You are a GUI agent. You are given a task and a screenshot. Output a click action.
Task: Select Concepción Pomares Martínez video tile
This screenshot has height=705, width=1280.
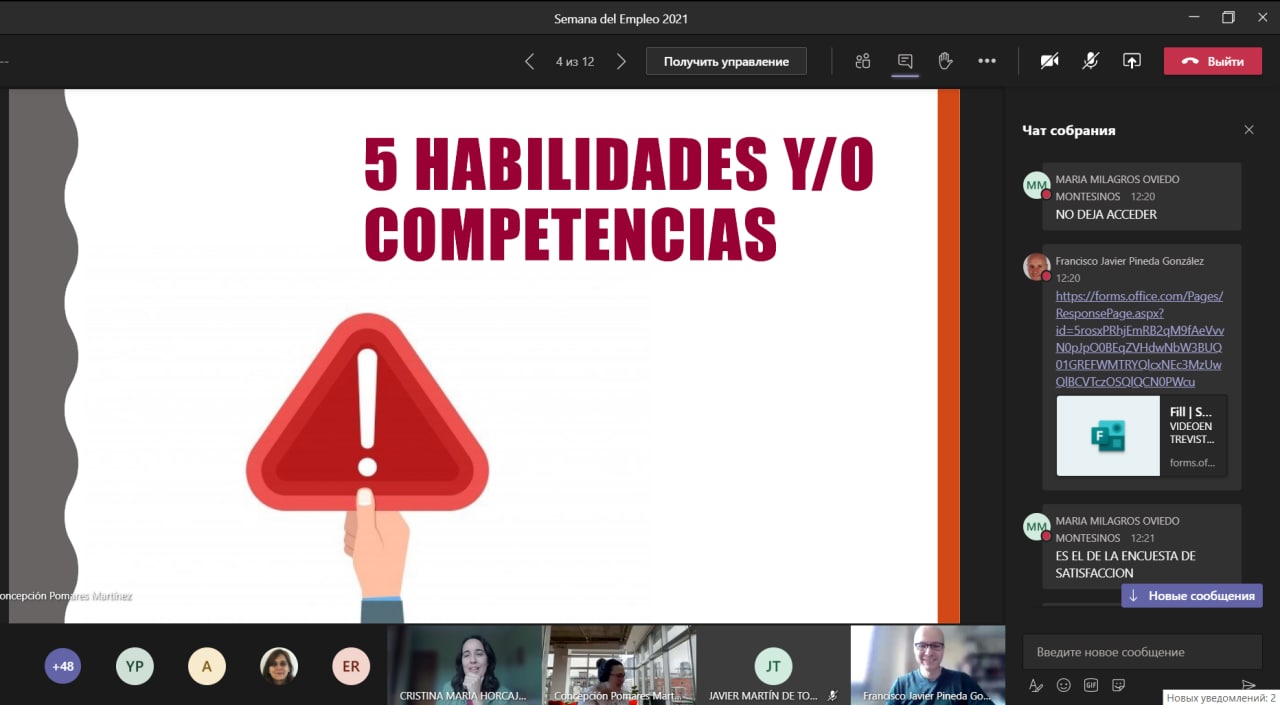pos(620,665)
